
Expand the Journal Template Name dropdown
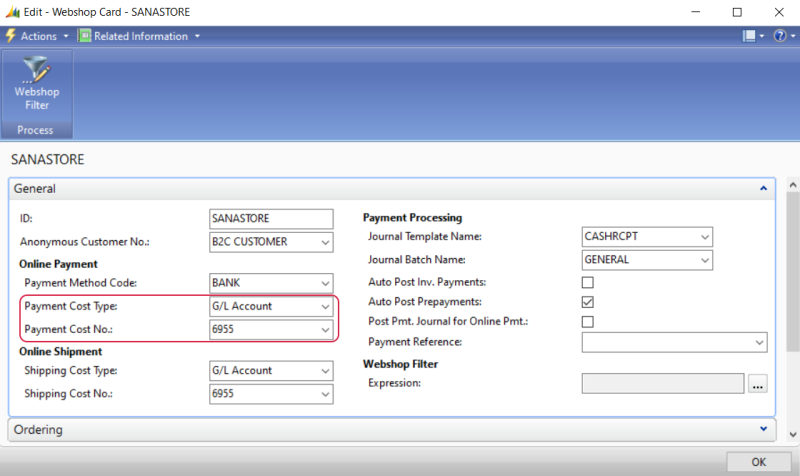pos(705,237)
